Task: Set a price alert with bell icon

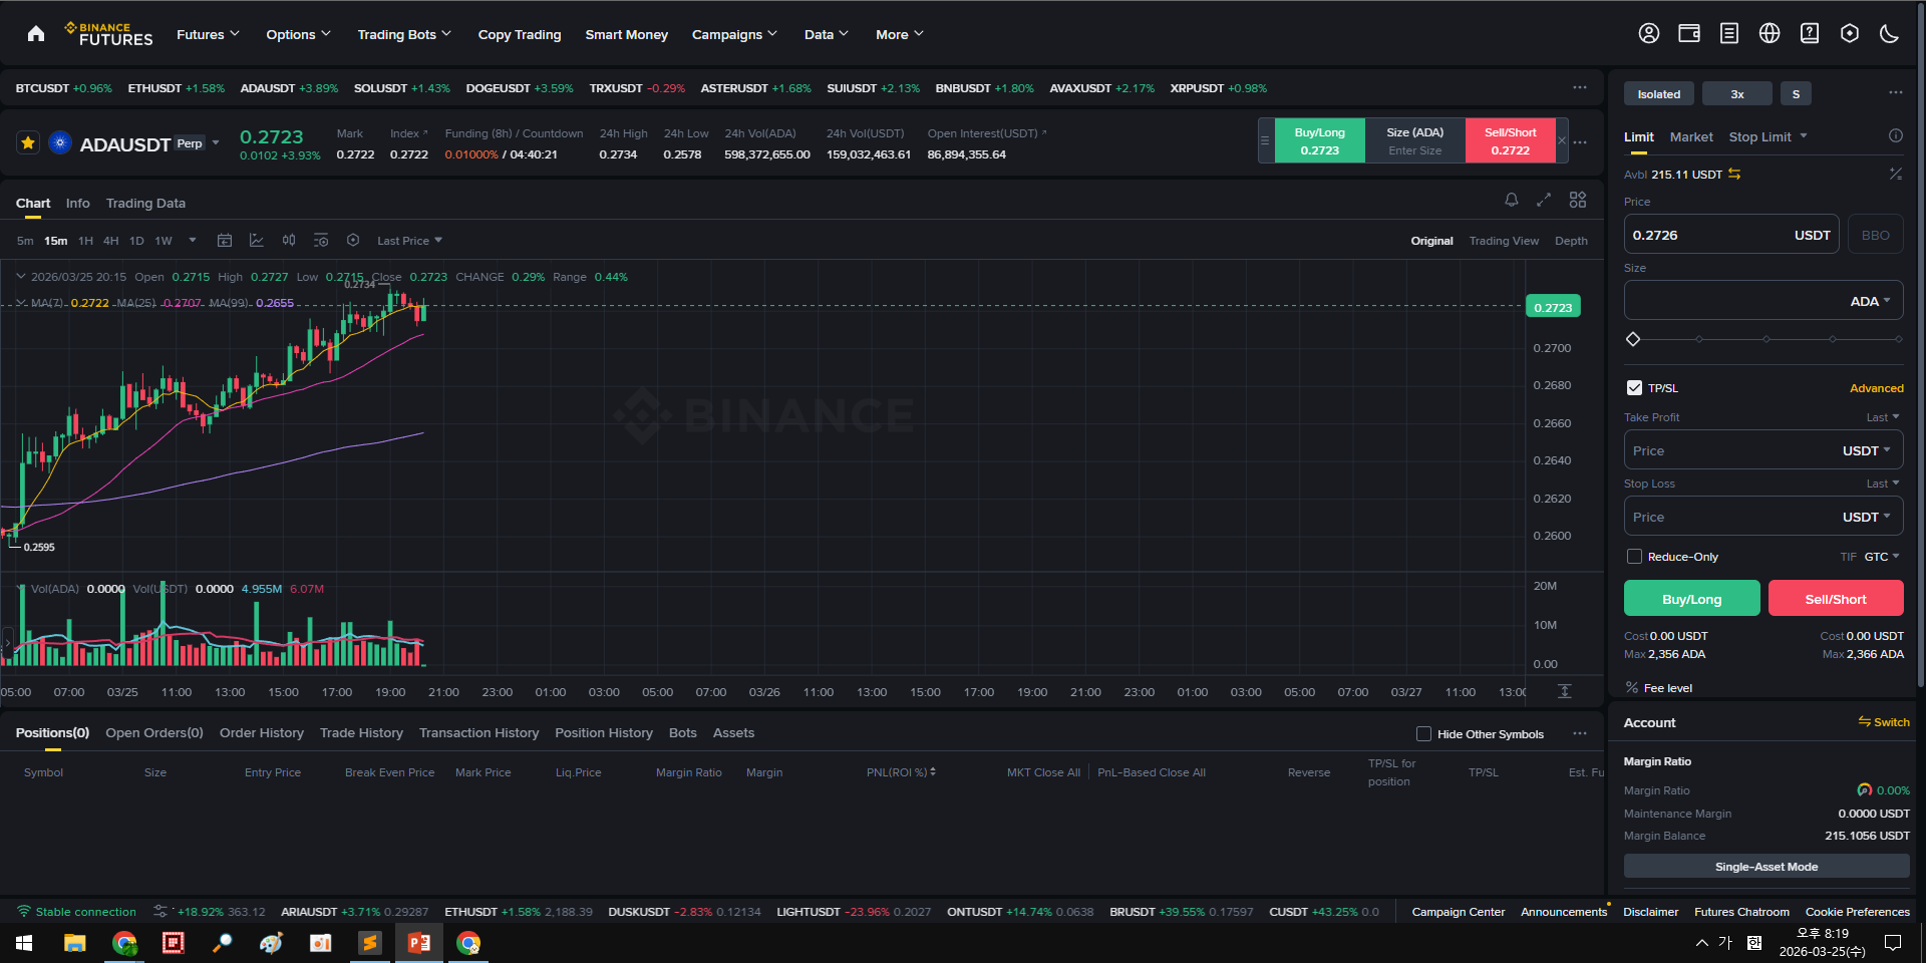Action: tap(1511, 200)
